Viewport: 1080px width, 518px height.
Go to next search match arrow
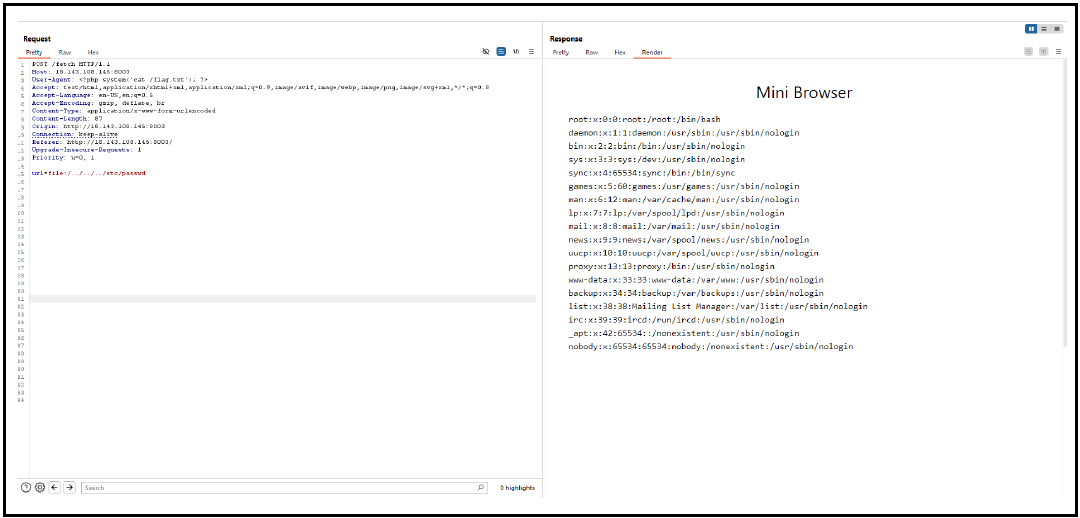[x=69, y=487]
